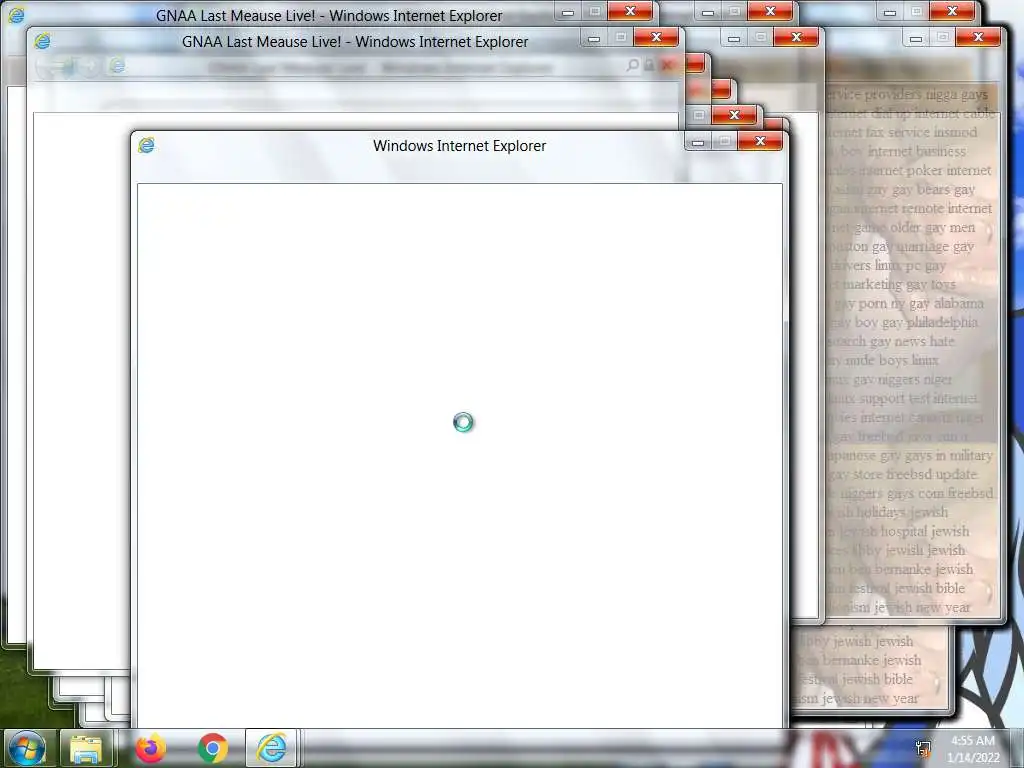Click the IE logo of the rearmost GNAA window
This screenshot has width=1024, height=768.
pyautogui.click(x=16, y=14)
